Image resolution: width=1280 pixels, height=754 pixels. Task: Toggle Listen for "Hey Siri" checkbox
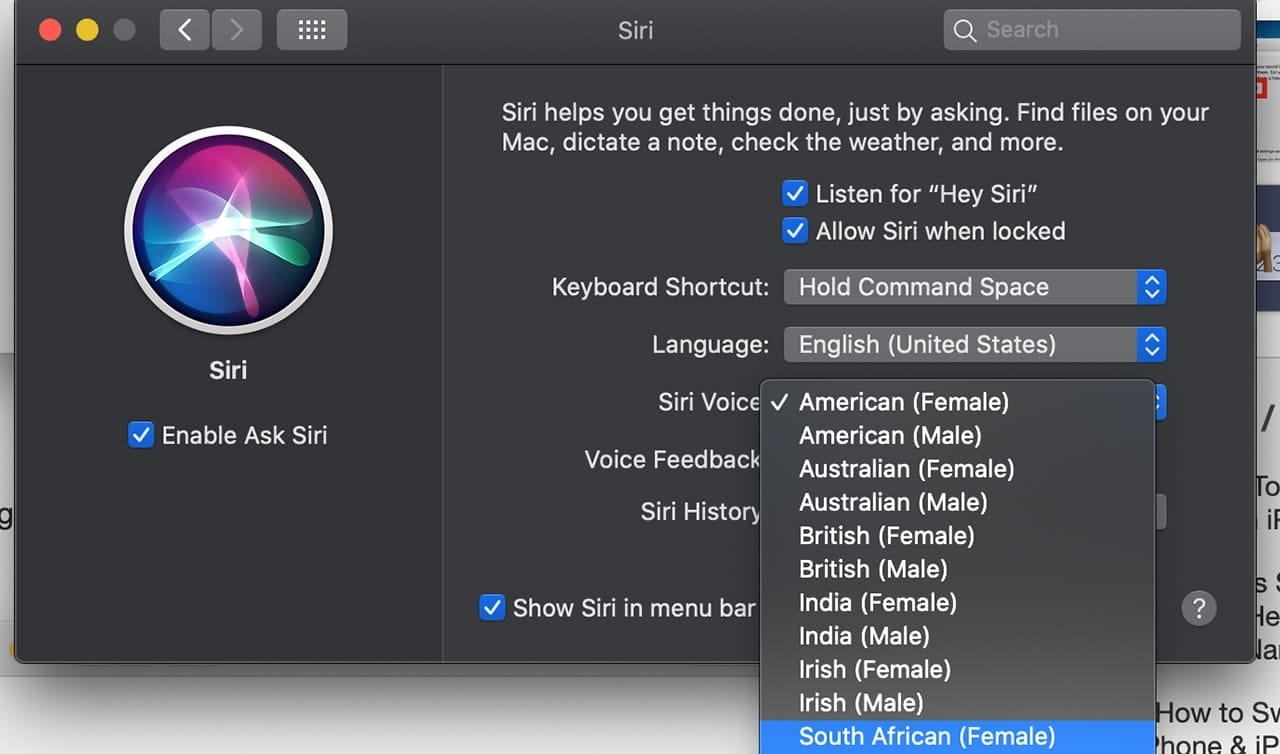click(x=795, y=194)
